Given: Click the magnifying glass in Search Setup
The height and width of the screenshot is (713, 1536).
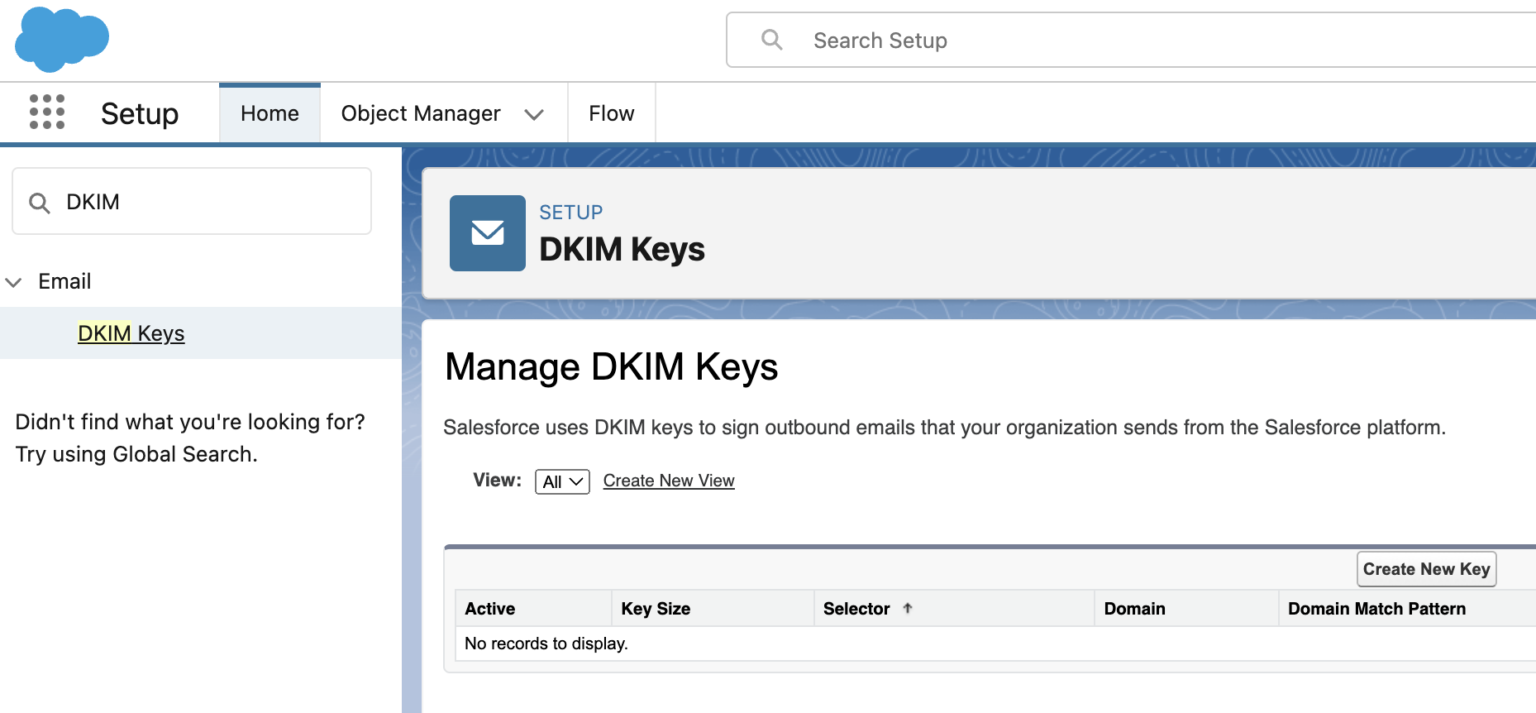Looking at the screenshot, I should point(772,39).
